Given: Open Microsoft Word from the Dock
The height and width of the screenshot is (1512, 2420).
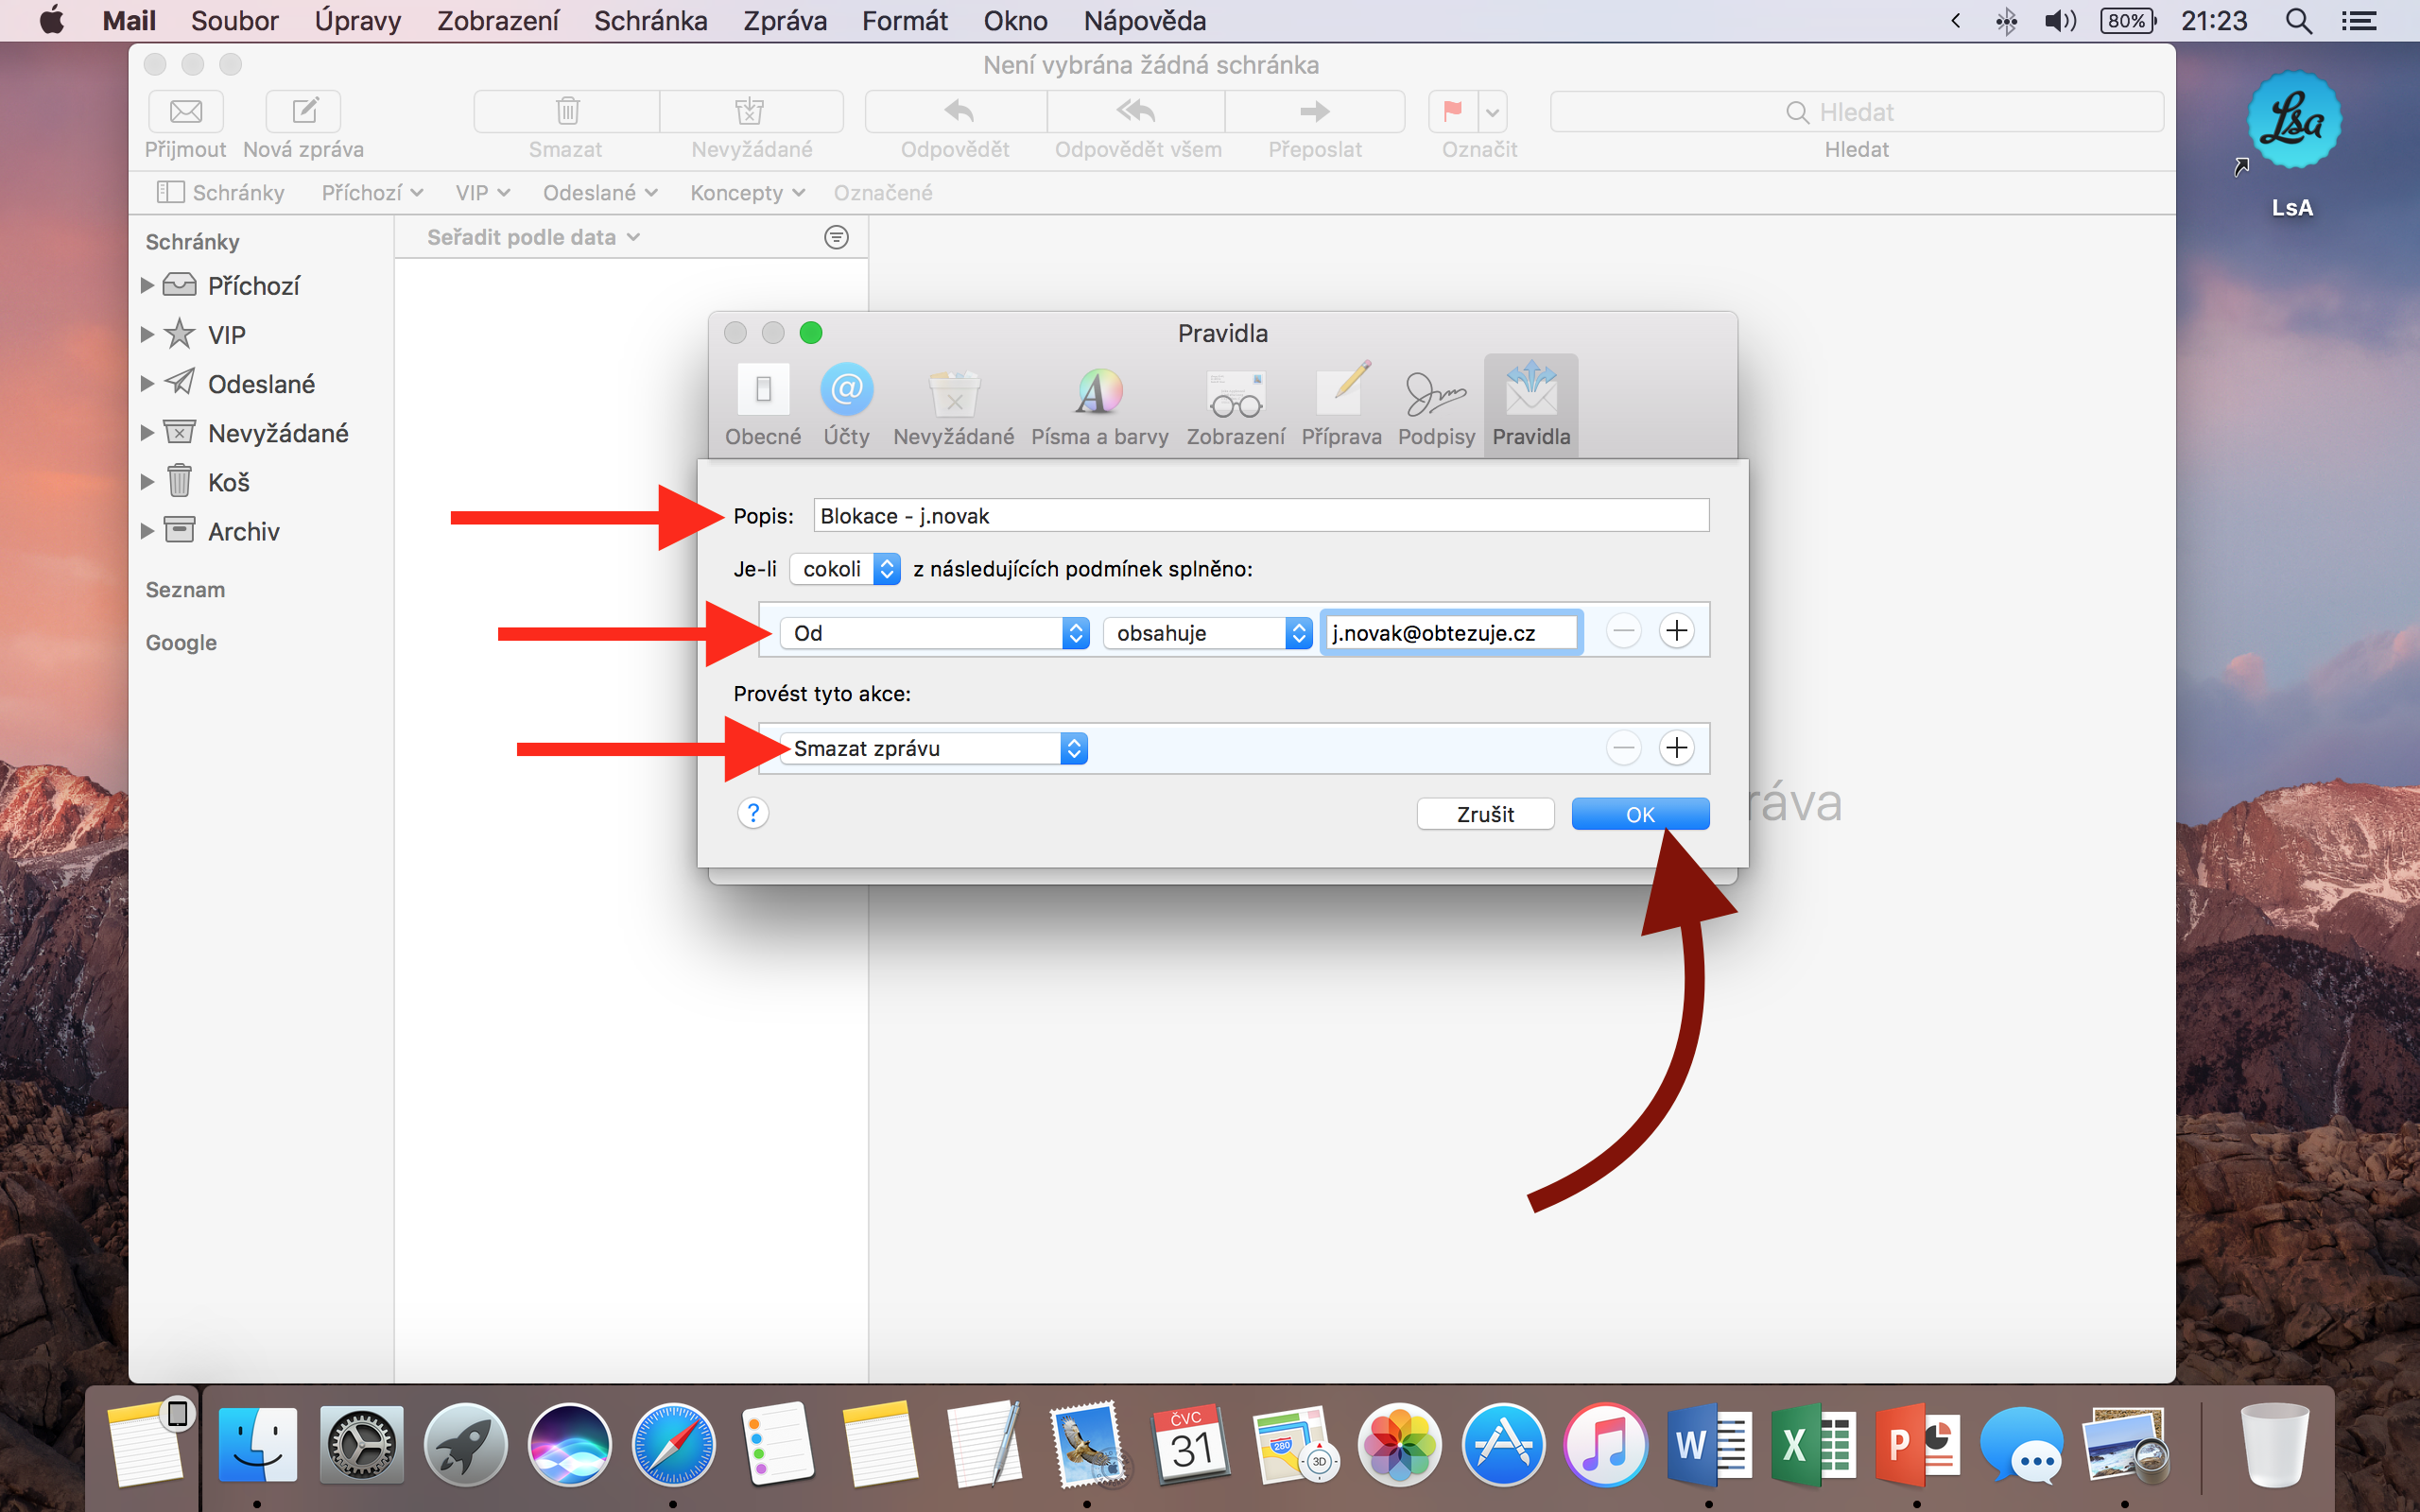Looking at the screenshot, I should [x=1709, y=1444].
